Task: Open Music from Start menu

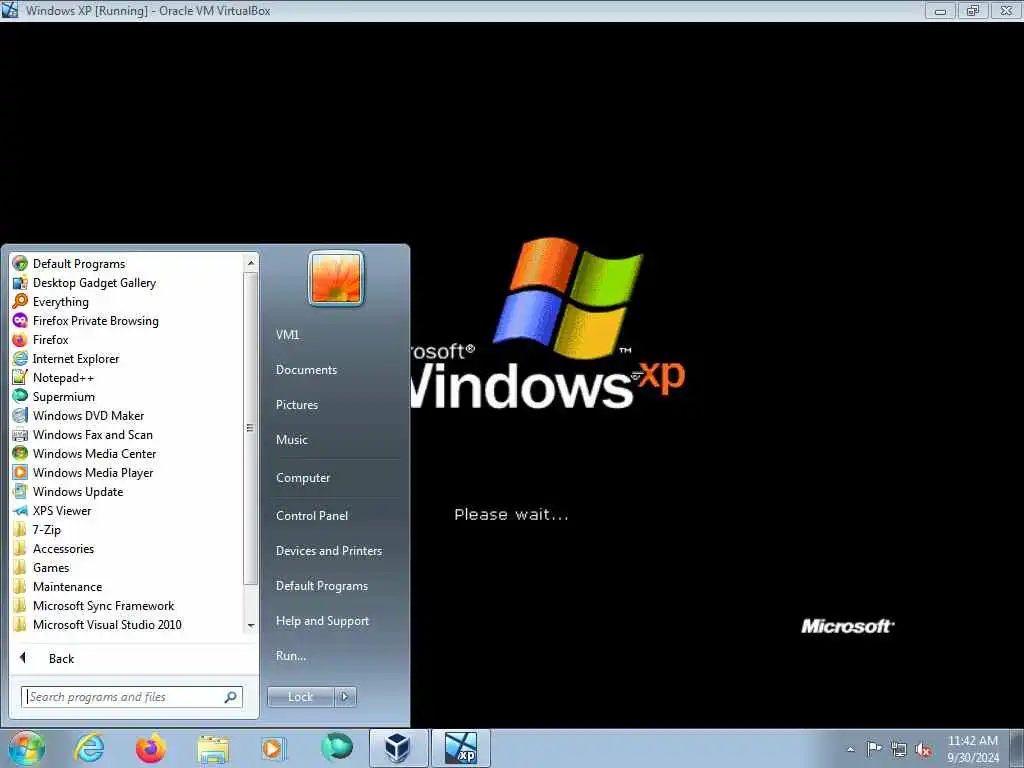Action: 291,440
